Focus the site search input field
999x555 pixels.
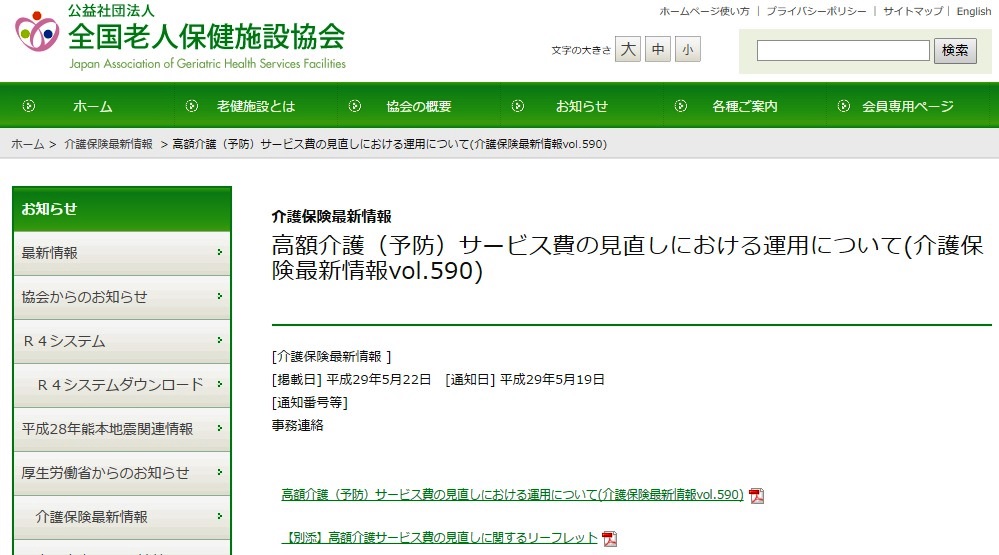pyautogui.click(x=843, y=50)
